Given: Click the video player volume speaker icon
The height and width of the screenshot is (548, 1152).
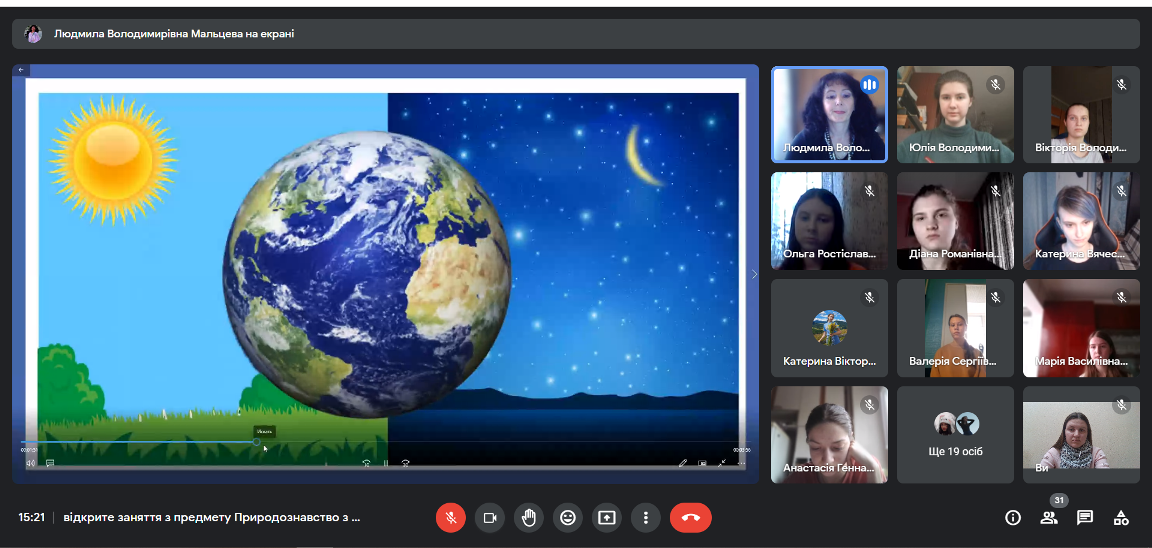Looking at the screenshot, I should [x=31, y=464].
